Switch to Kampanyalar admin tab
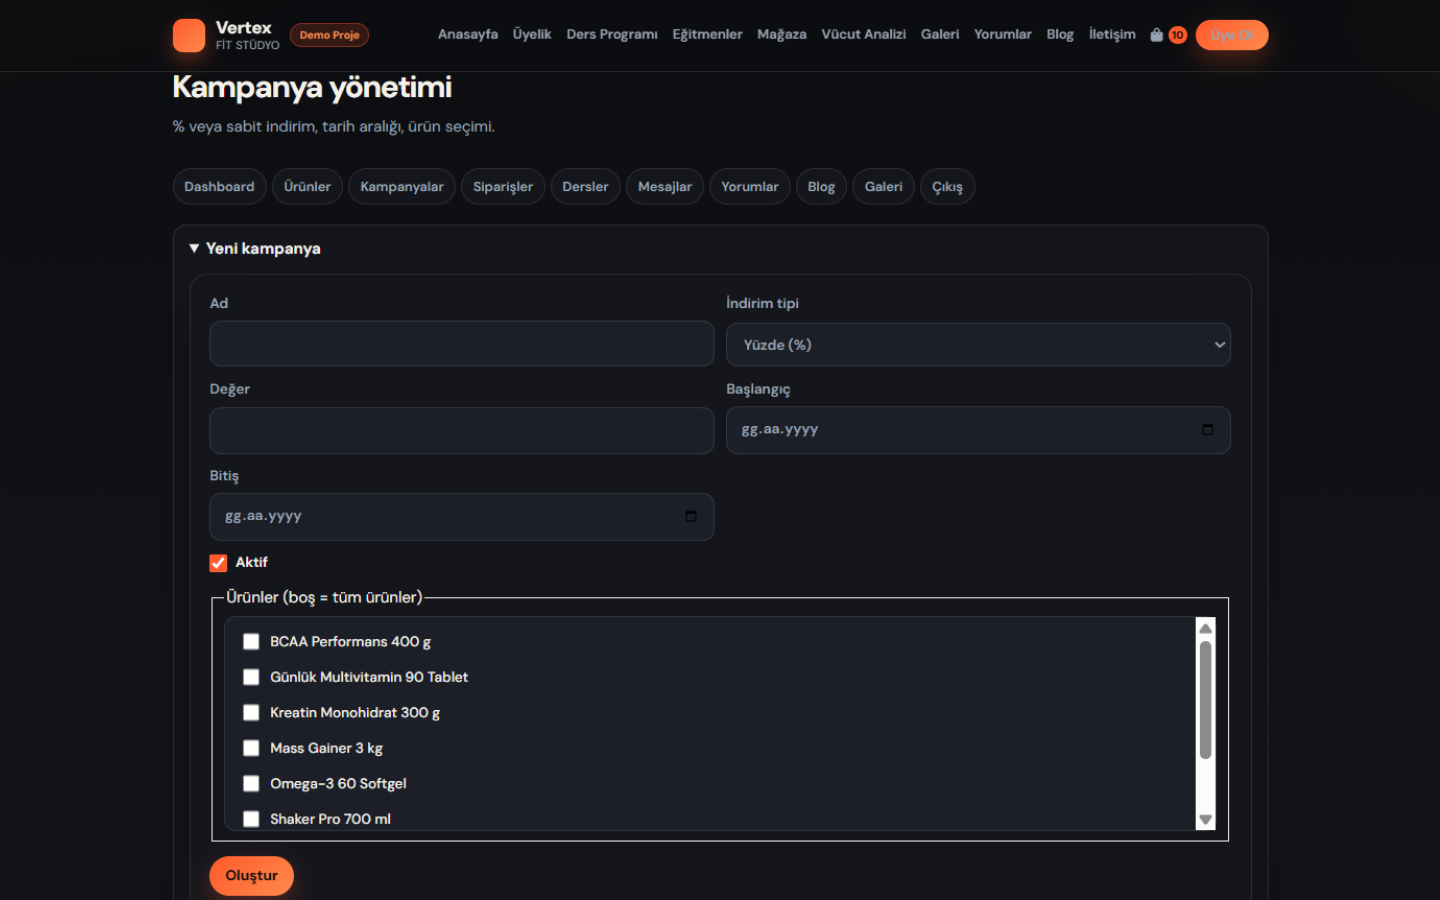 (x=402, y=187)
